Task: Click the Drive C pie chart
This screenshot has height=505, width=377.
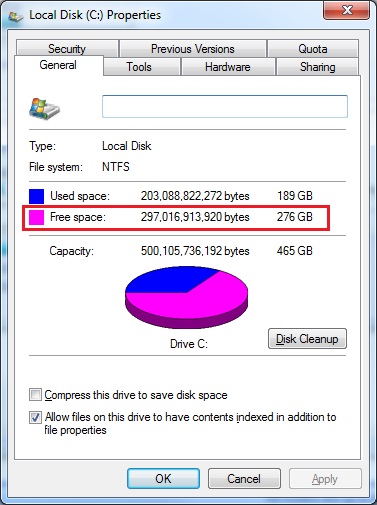Action: coord(187,297)
